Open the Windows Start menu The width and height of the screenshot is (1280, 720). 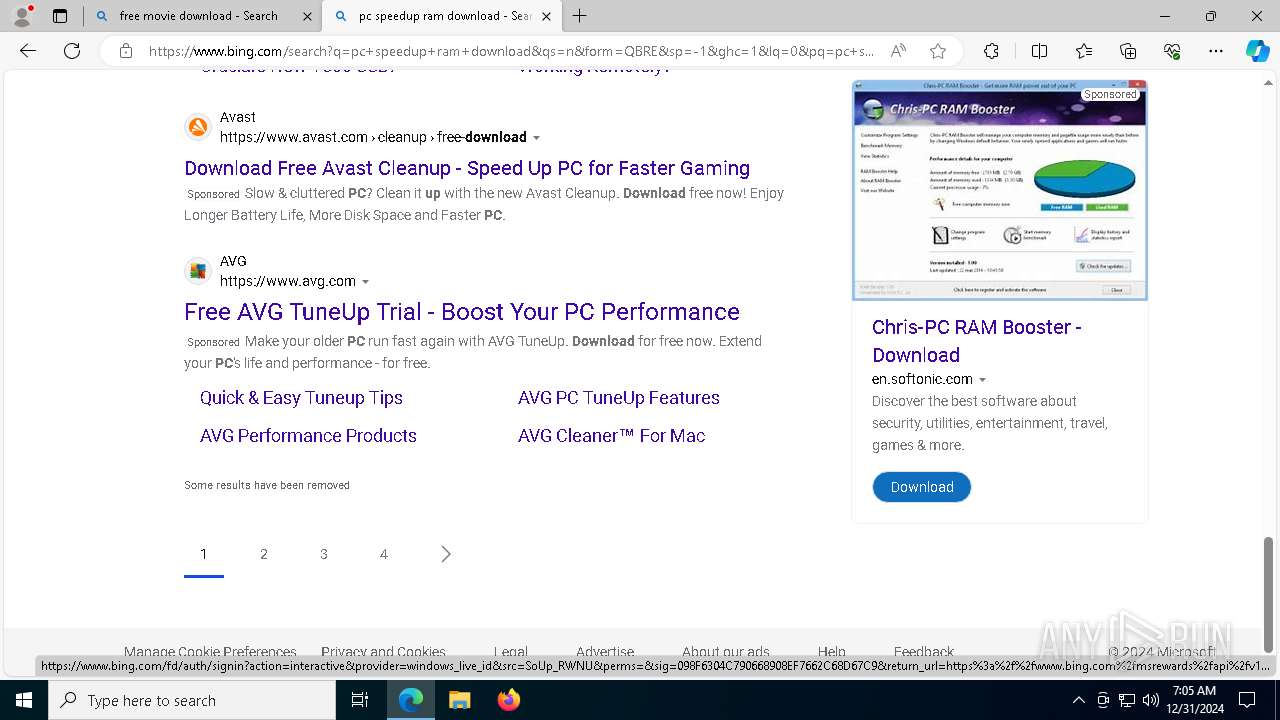tap(24, 700)
